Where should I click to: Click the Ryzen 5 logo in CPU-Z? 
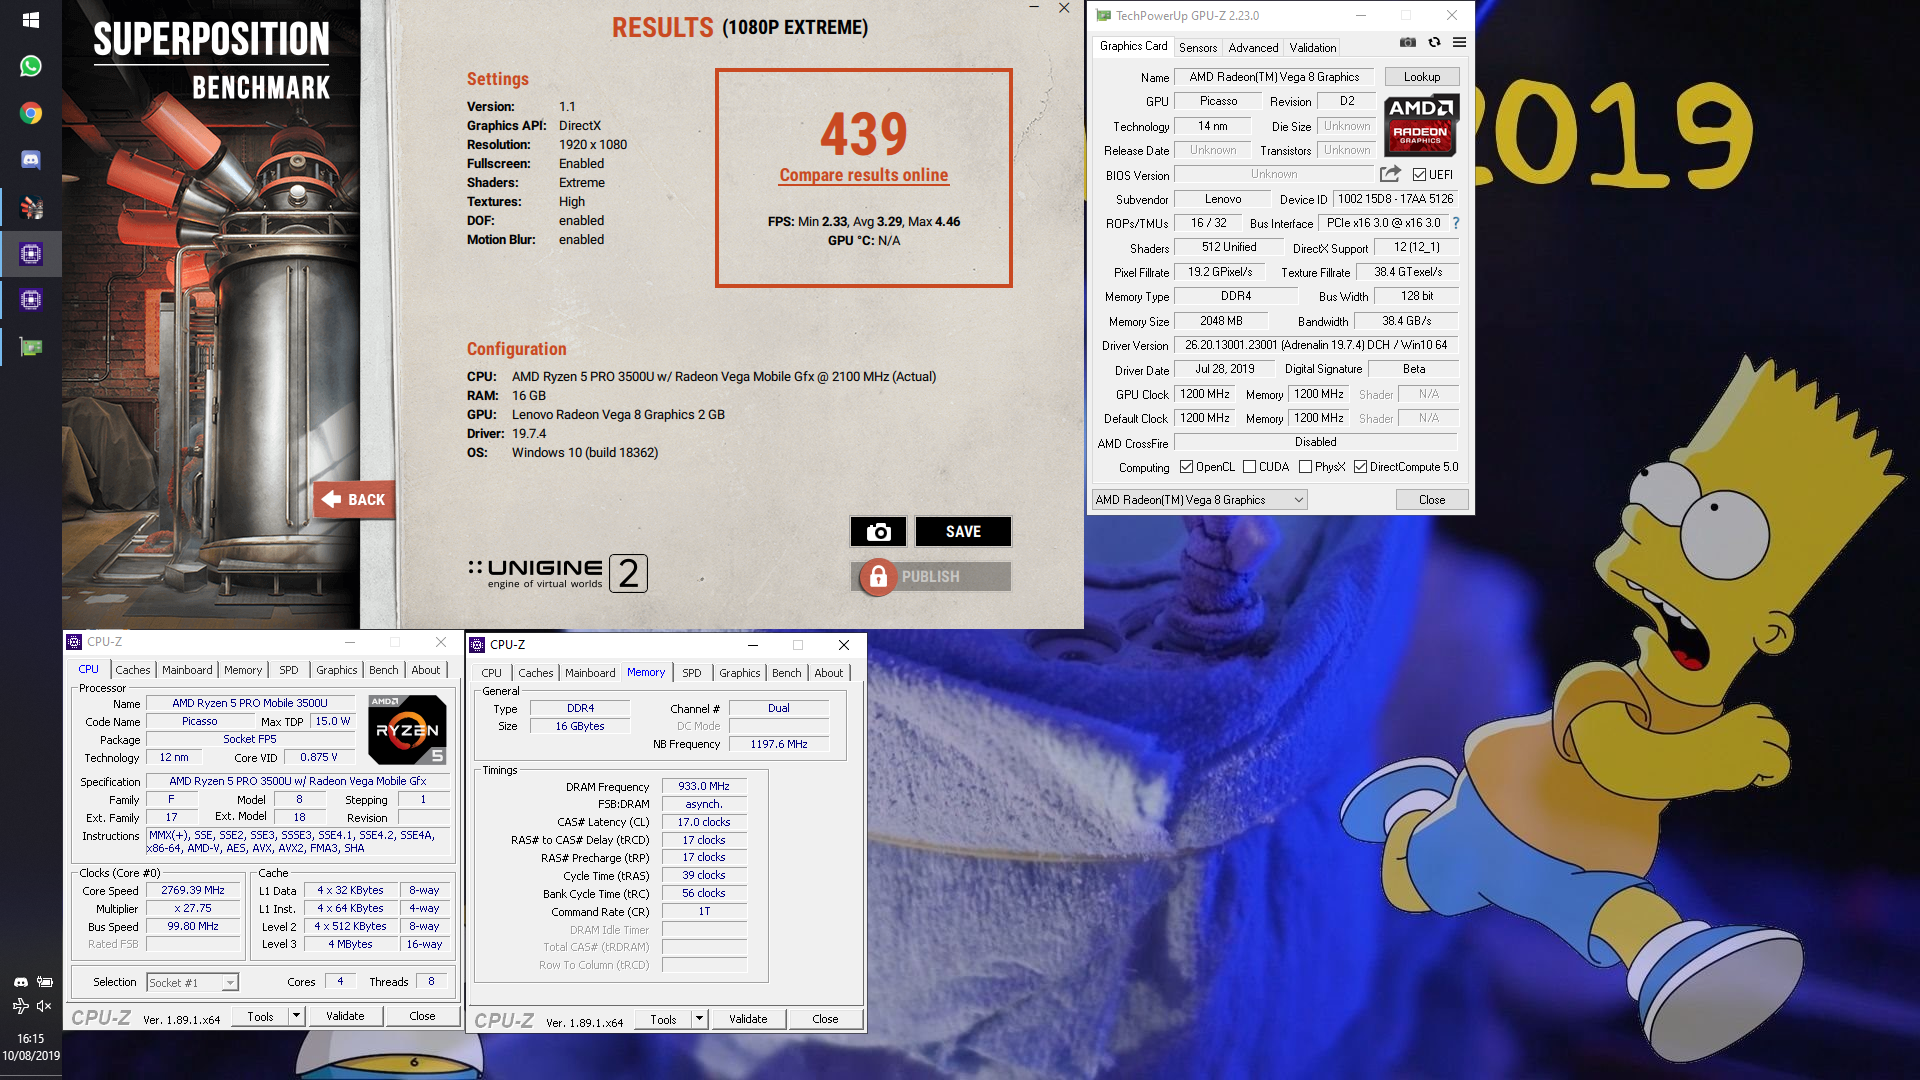(407, 730)
